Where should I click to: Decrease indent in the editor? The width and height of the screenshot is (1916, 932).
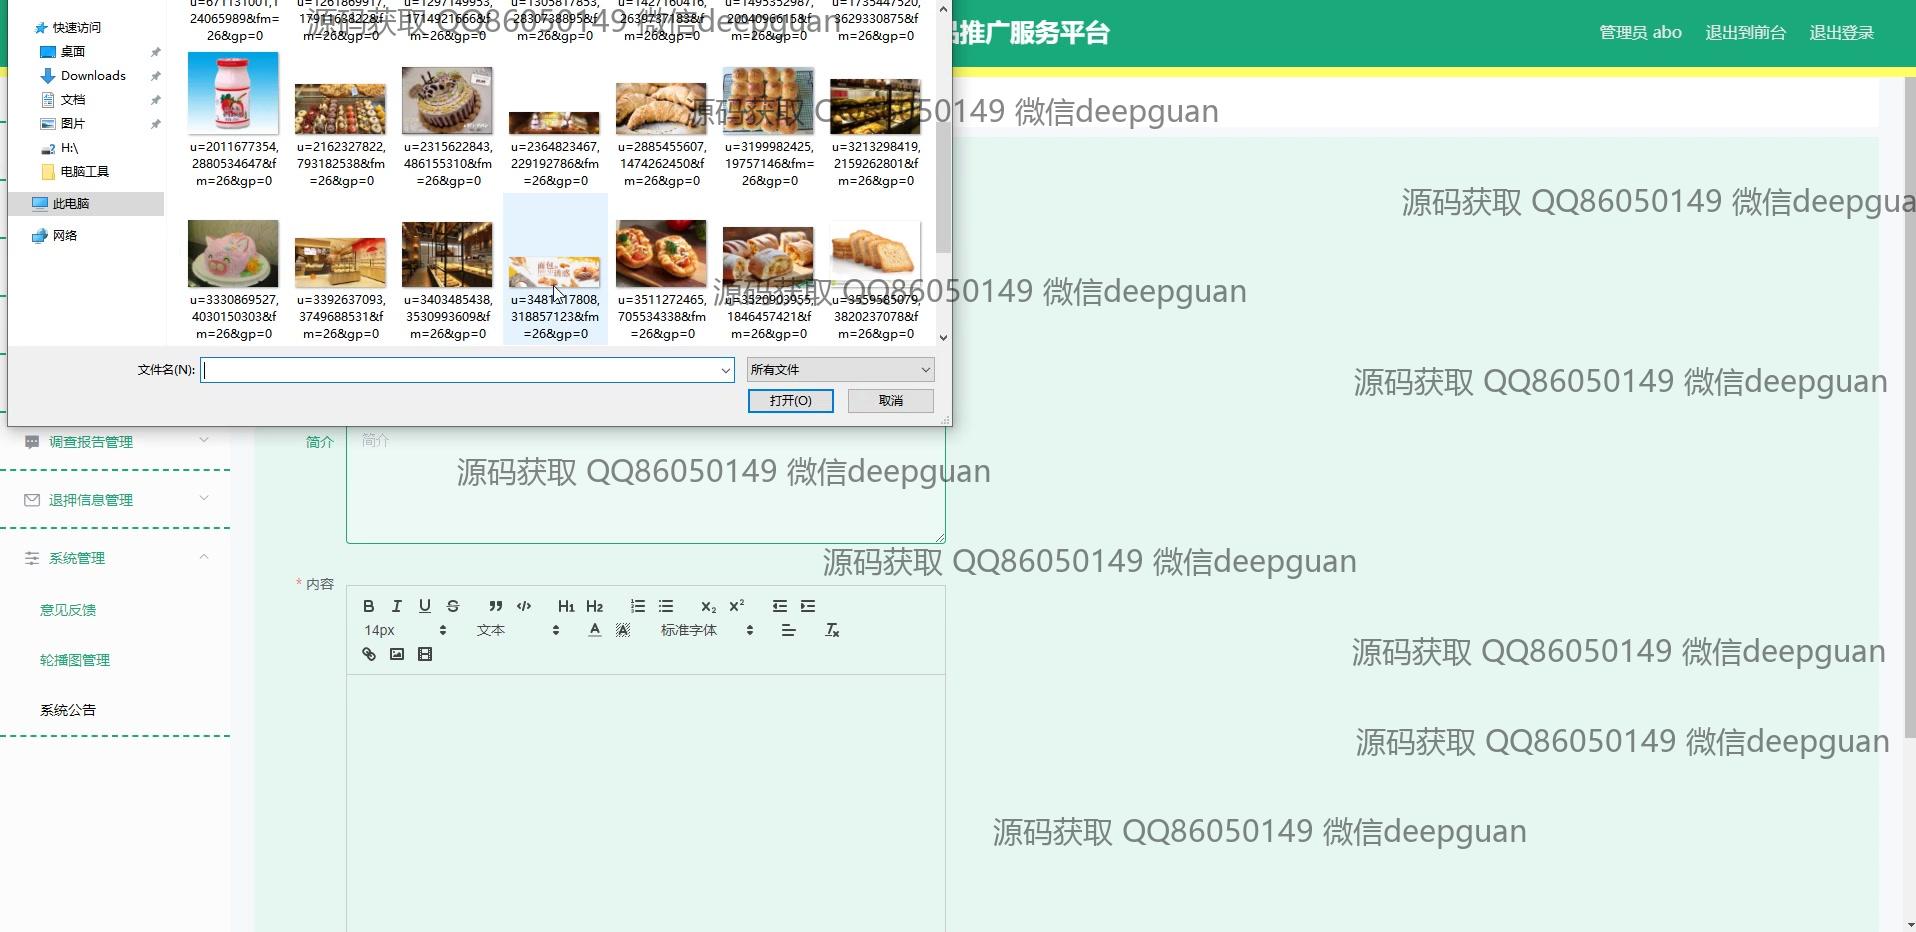(780, 606)
